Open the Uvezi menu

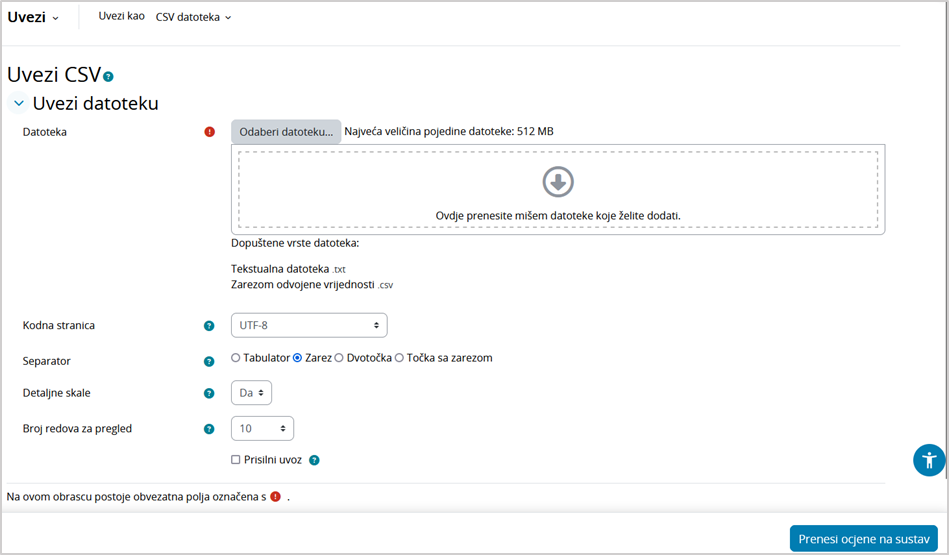33,18
